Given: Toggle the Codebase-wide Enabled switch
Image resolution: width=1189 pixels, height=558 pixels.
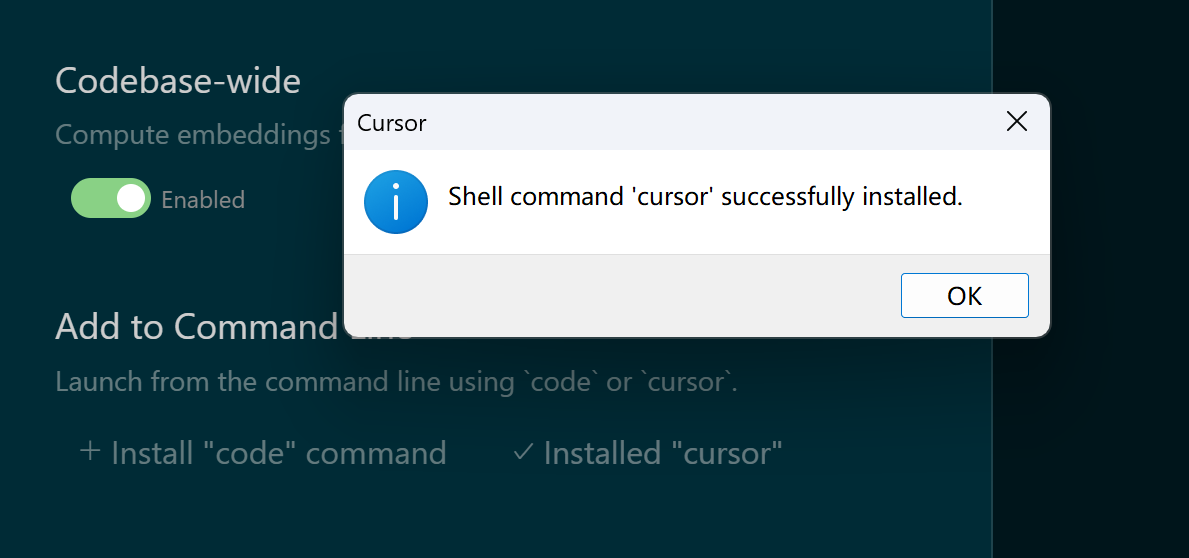Looking at the screenshot, I should [x=111, y=199].
